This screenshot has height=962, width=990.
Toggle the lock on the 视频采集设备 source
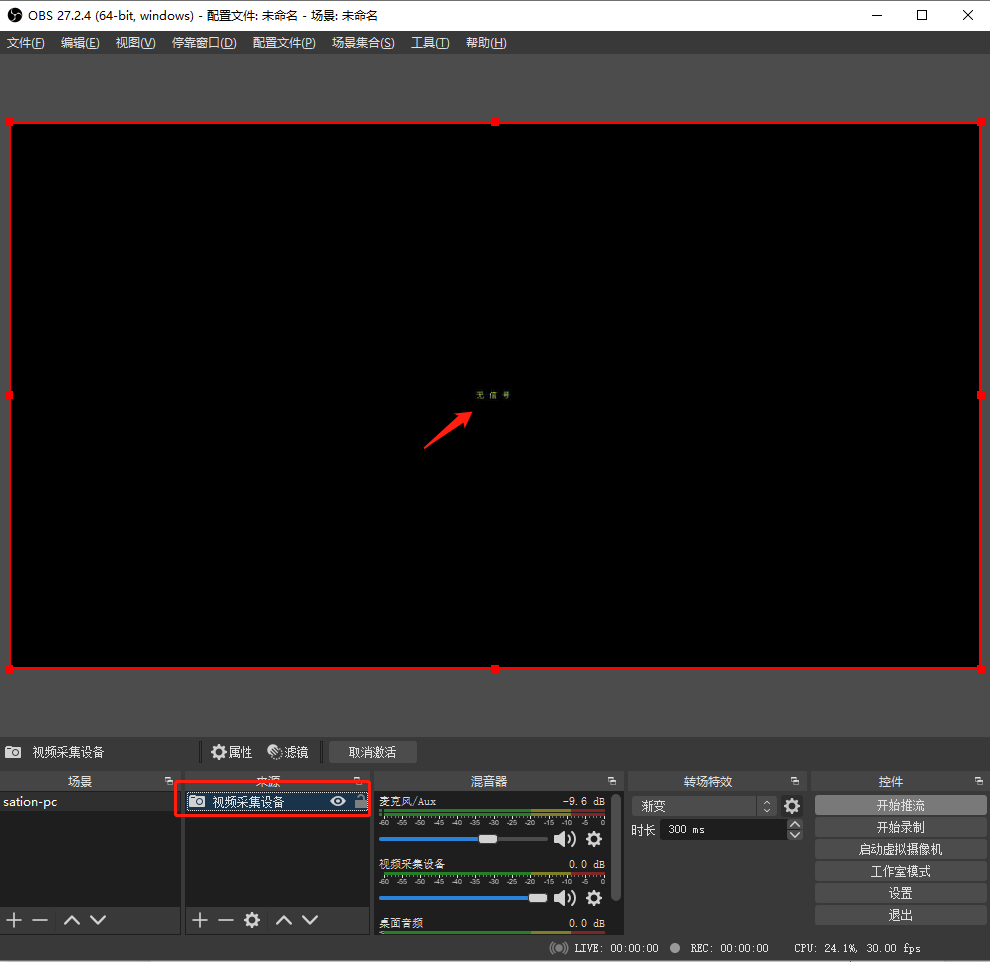point(360,801)
